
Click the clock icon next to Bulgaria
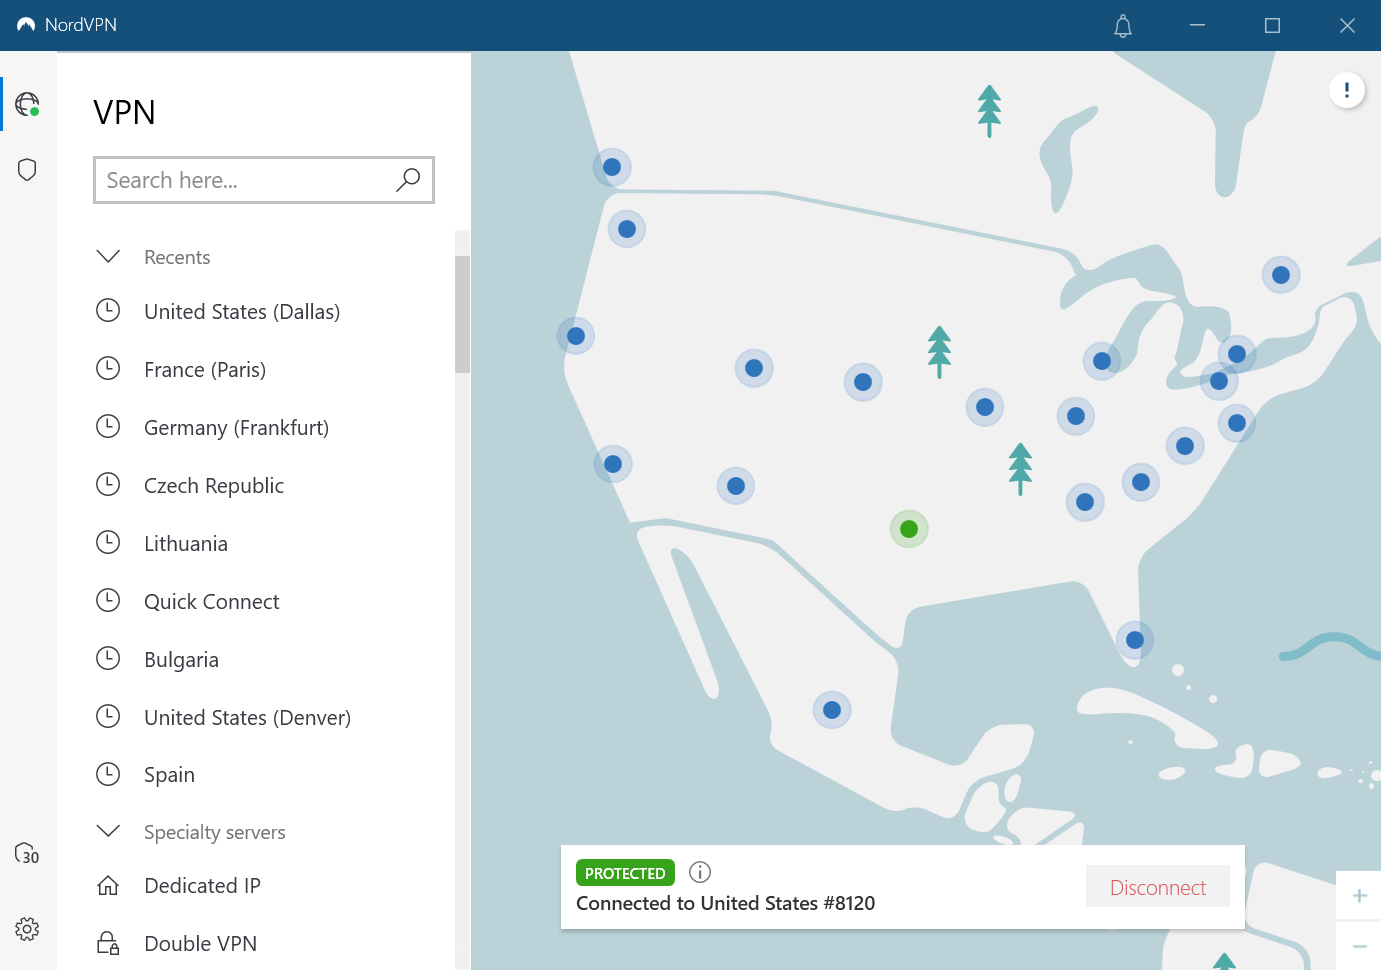[x=108, y=659]
